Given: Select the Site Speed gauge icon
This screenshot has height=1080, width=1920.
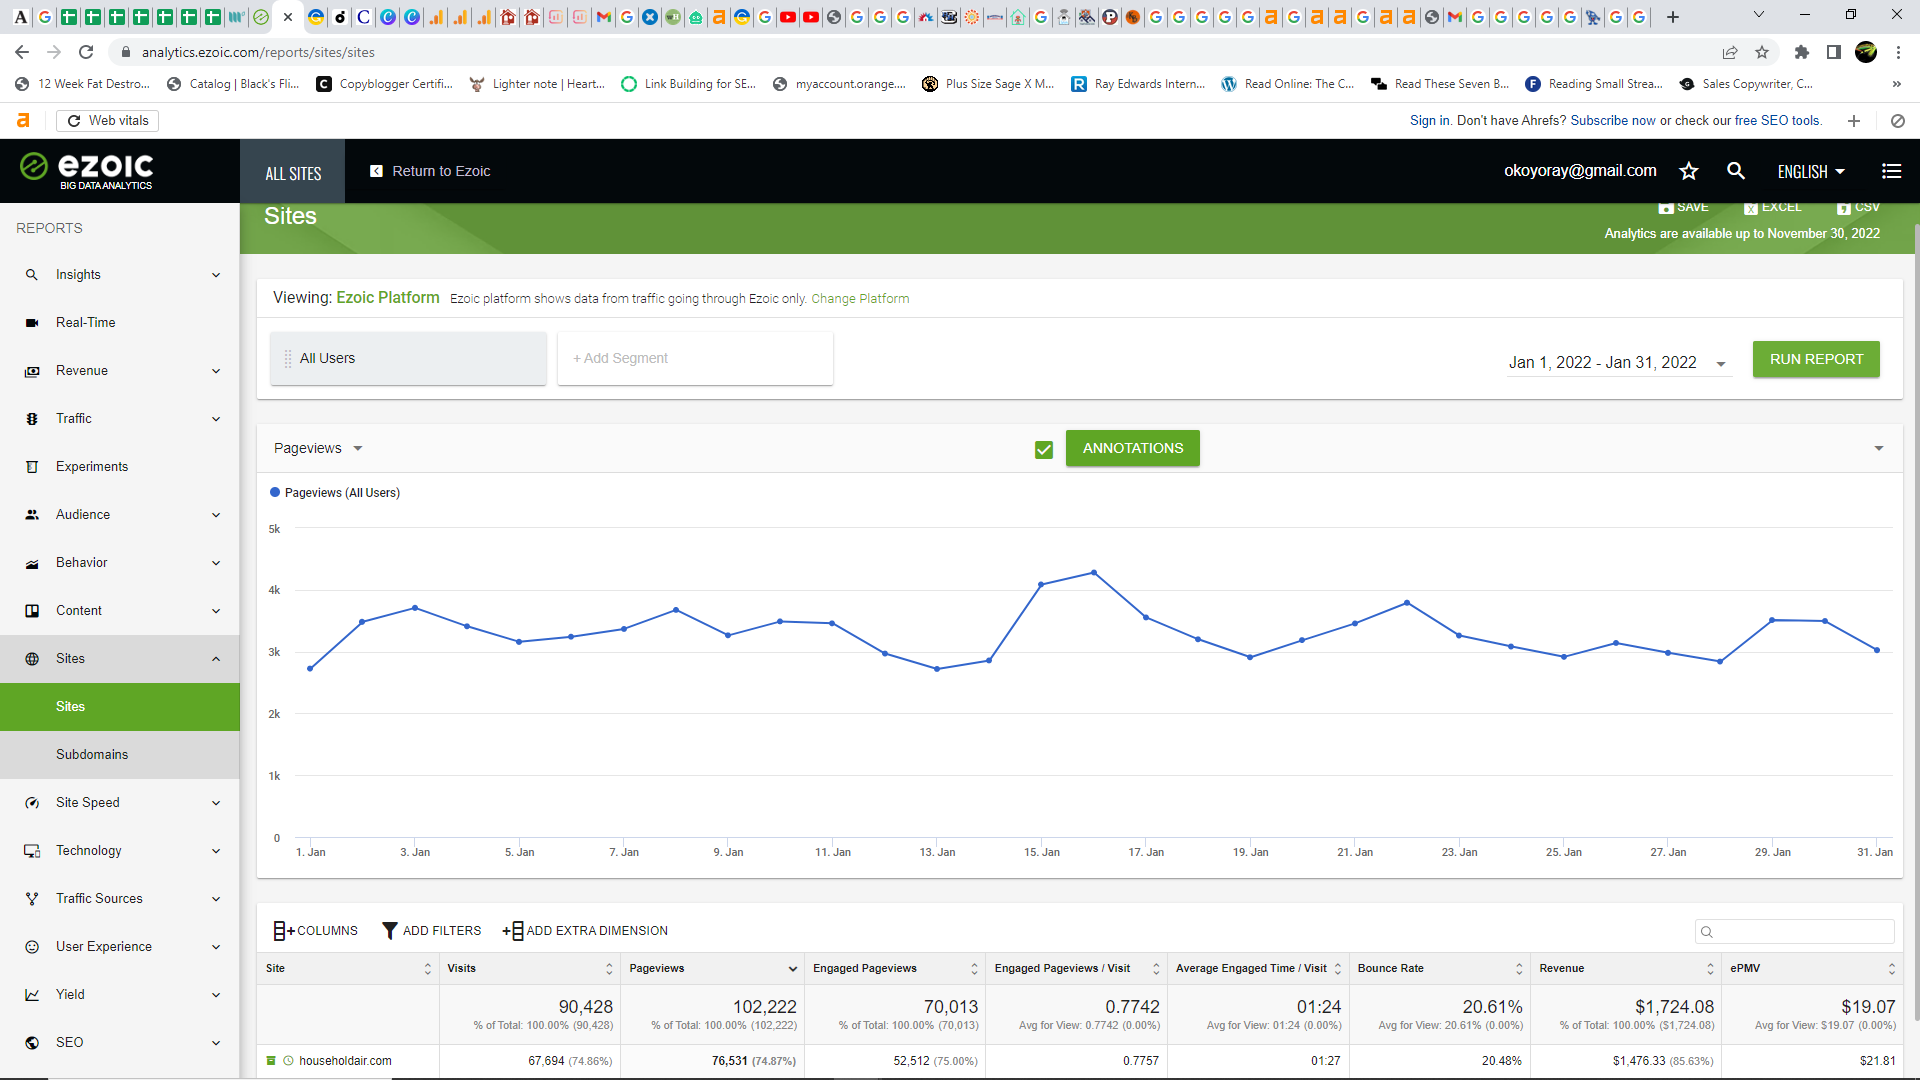Looking at the screenshot, I should click(x=32, y=803).
